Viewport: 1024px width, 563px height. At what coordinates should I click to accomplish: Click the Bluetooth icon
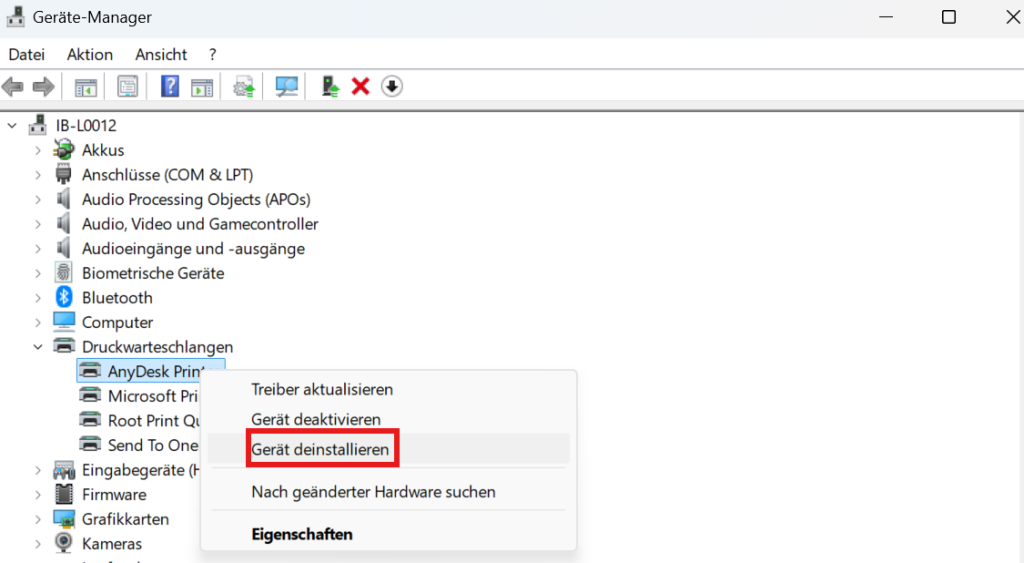pyautogui.click(x=63, y=297)
